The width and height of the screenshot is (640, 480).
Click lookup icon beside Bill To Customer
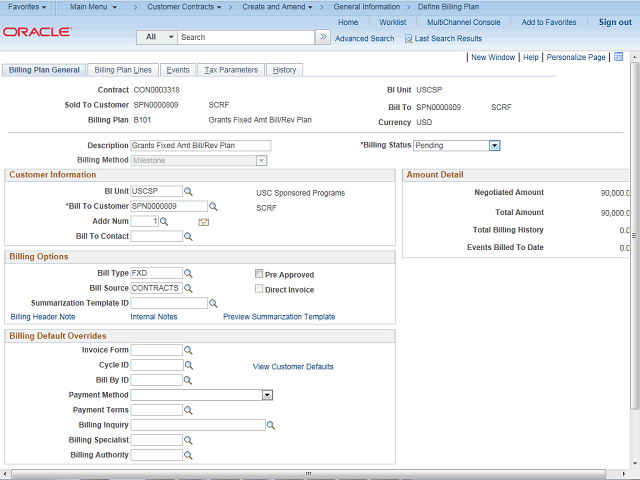[x=213, y=206]
